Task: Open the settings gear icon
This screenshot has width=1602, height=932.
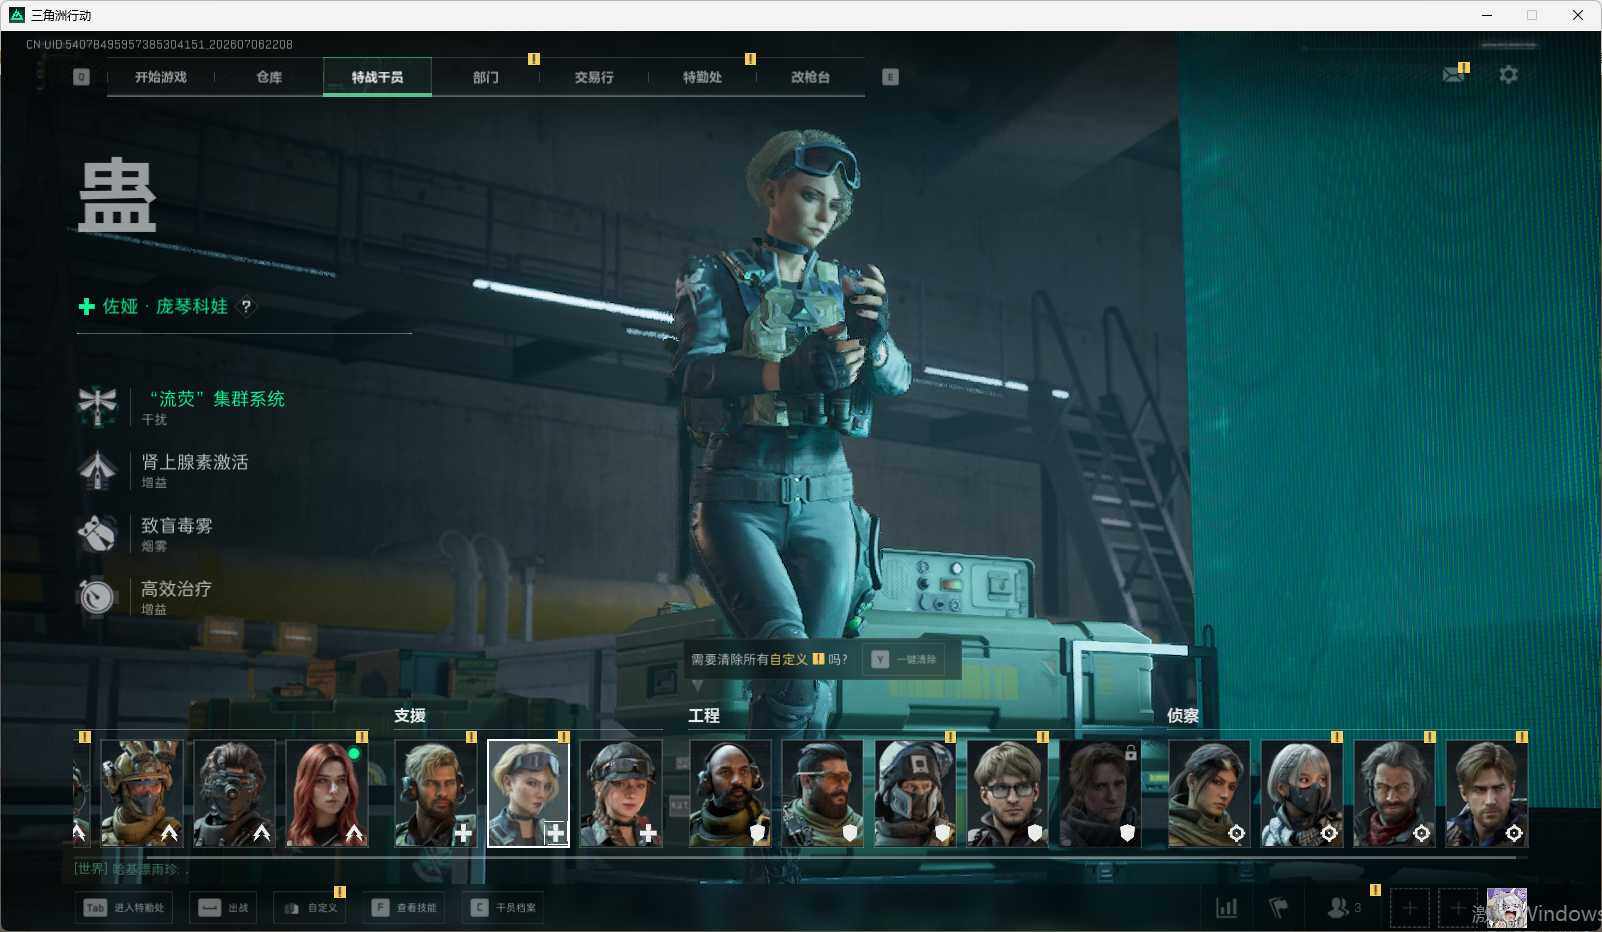Action: tap(1508, 75)
